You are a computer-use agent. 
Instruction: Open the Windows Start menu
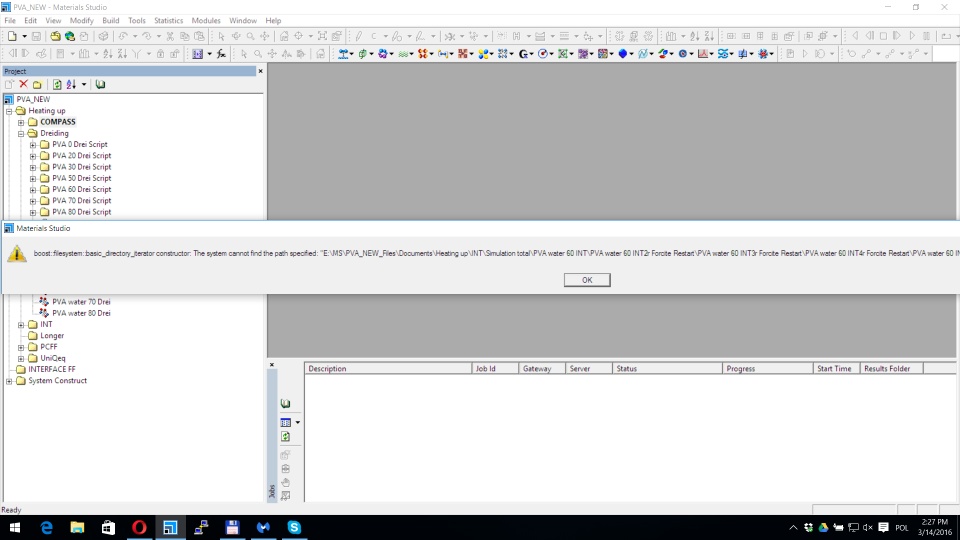(x=15, y=527)
